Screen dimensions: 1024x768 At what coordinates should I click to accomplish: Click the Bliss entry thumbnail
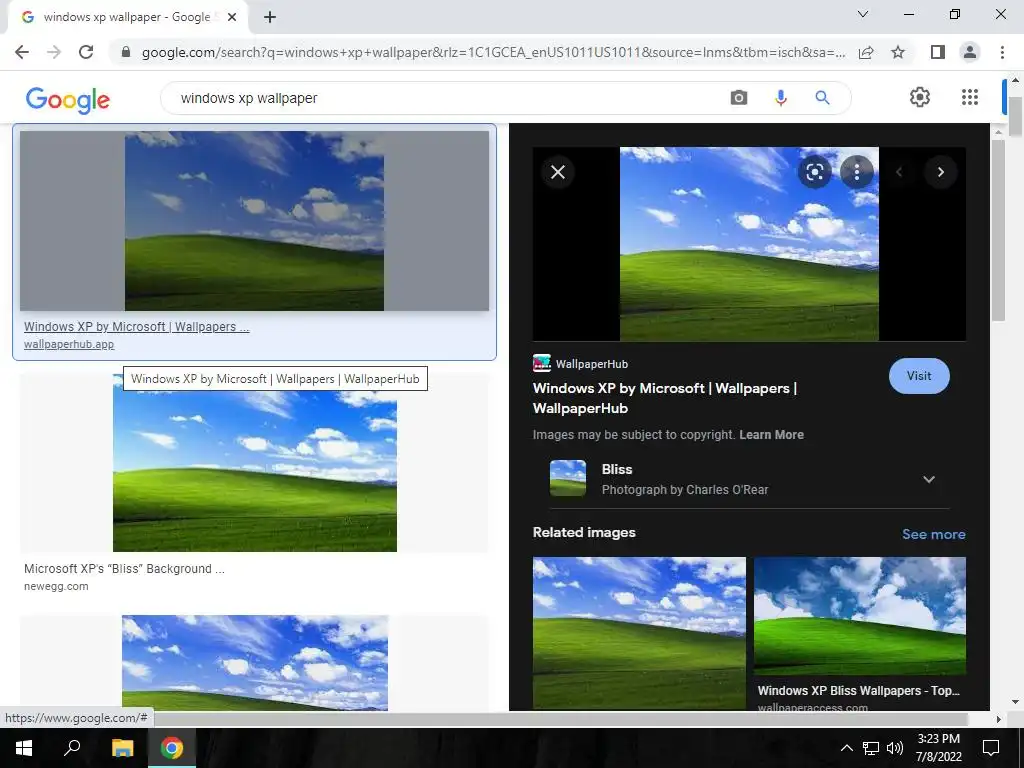pos(568,479)
